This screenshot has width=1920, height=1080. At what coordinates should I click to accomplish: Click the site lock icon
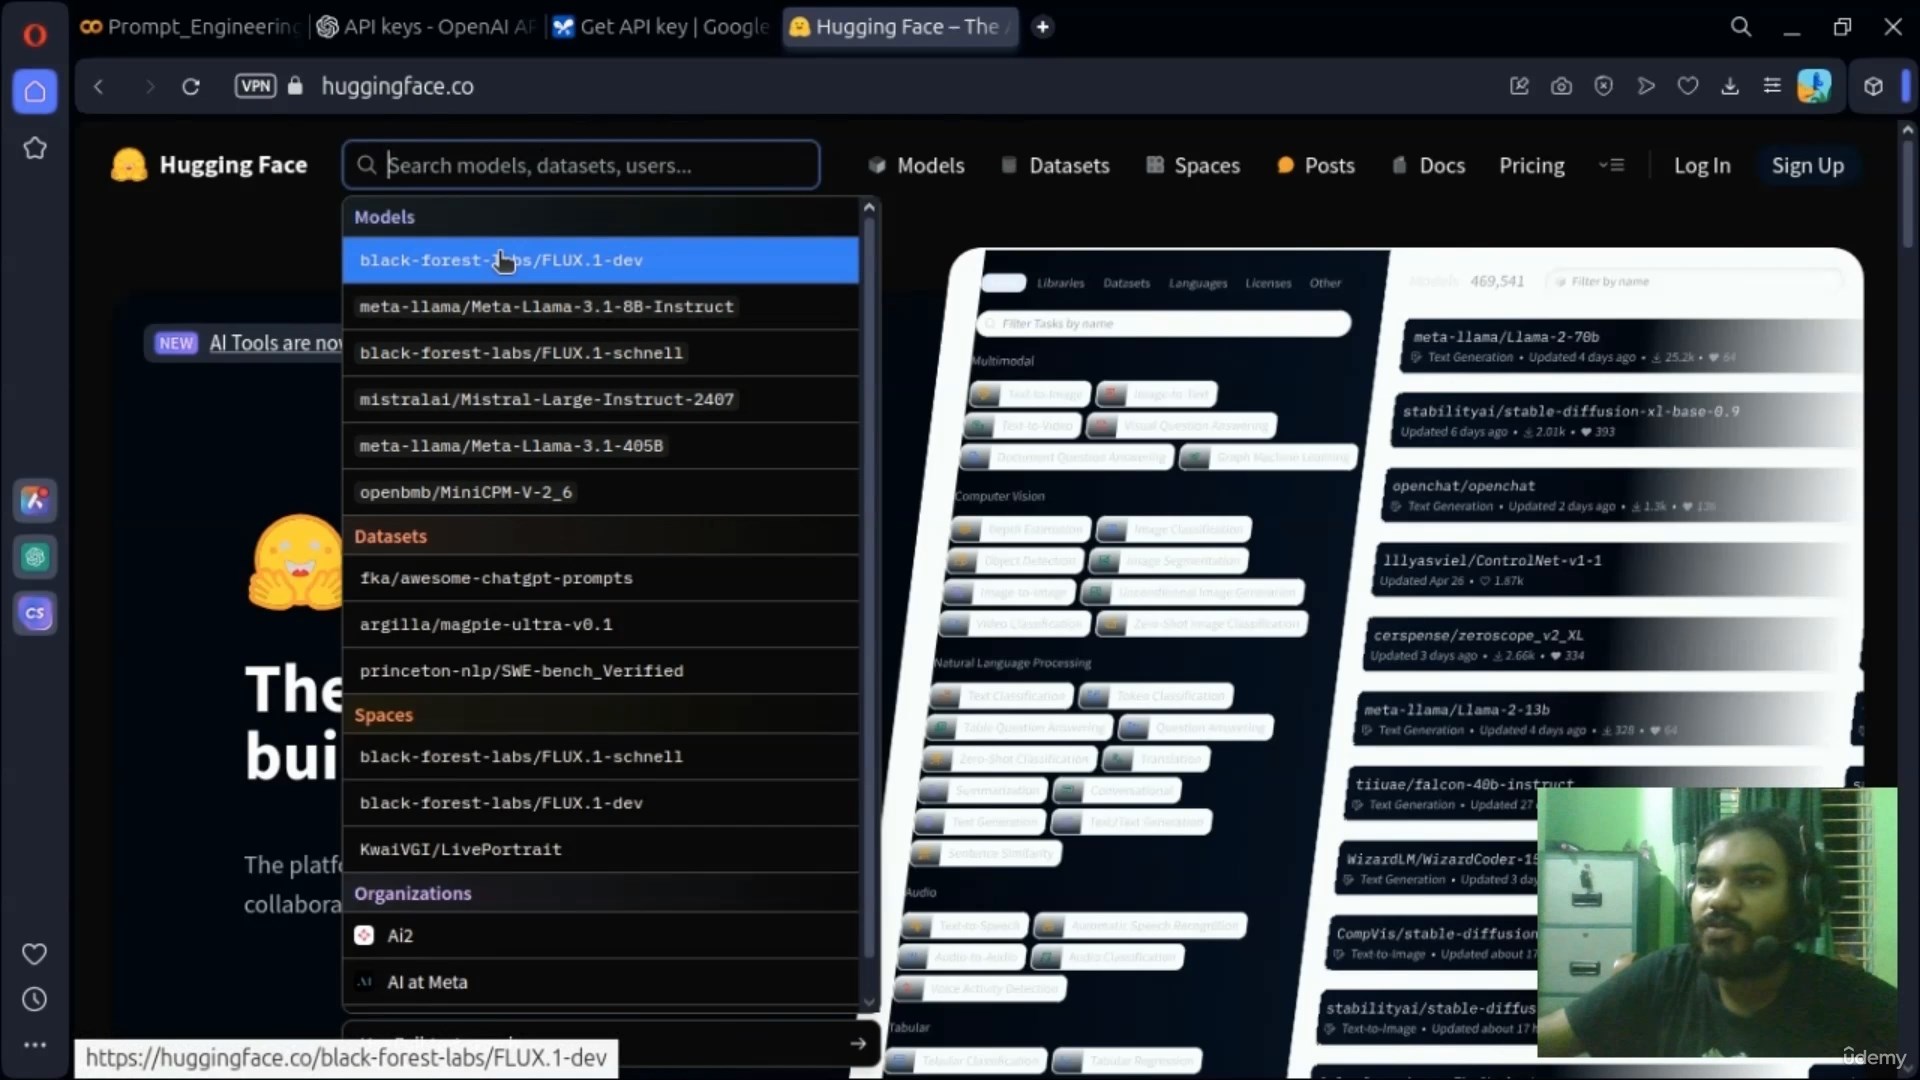tap(295, 86)
